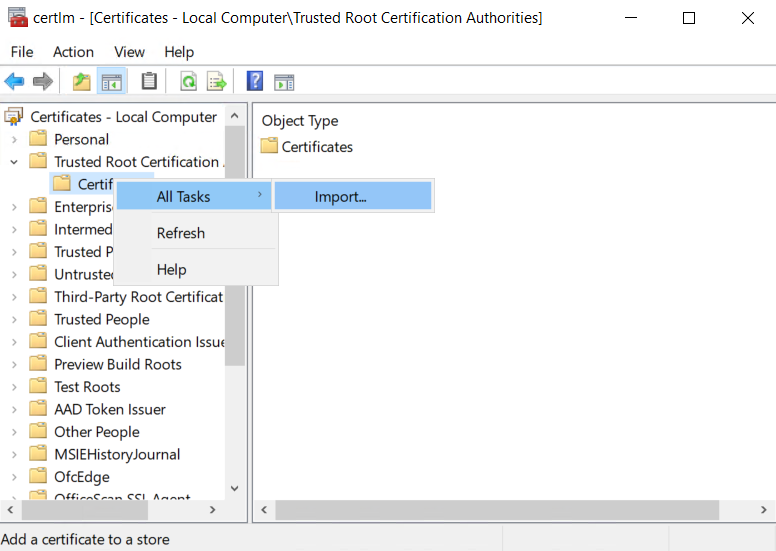Click the Certificates - Local Computer root icon
Viewport: 776px width, 551px height.
tap(13, 117)
